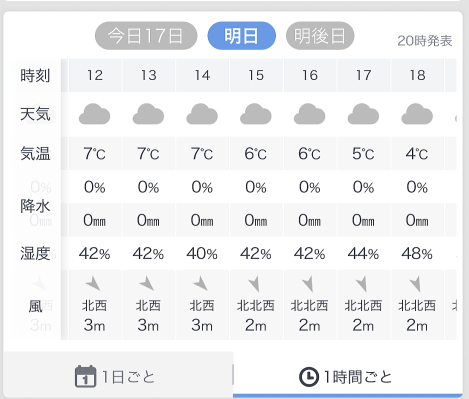Click the cloudy weather icon for 12 o'clock
This screenshot has width=469, height=399.
94,114
